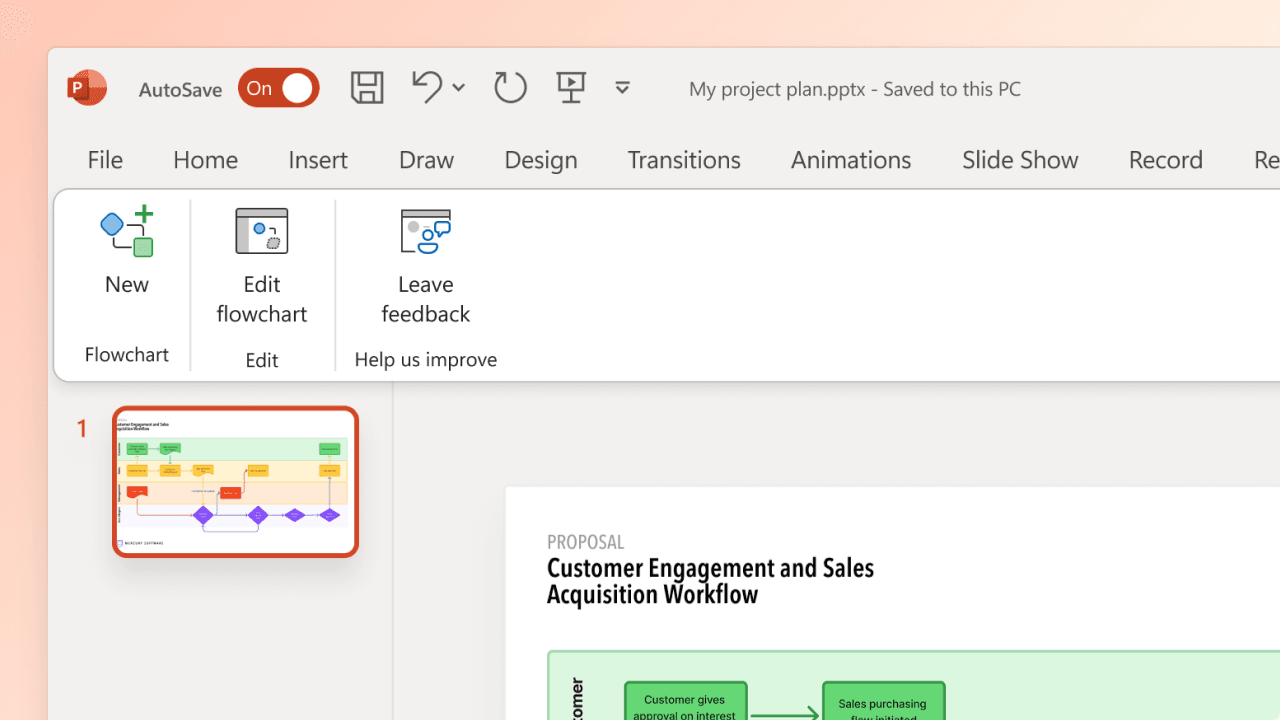Click the Save icon in Quick Access Toolbar

[x=366, y=88]
